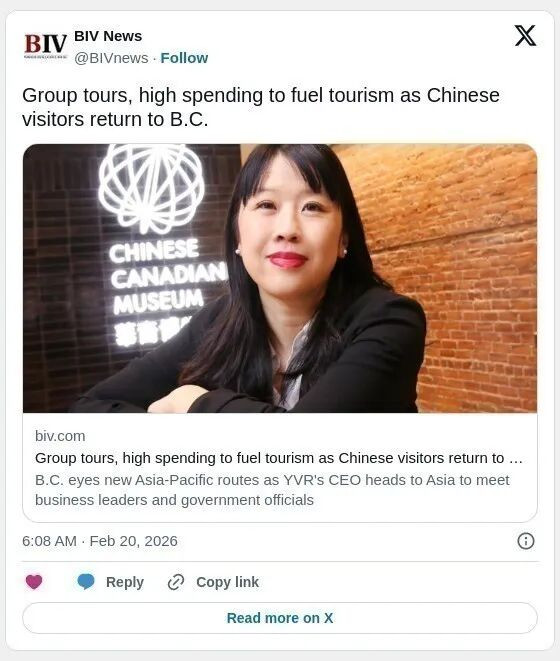560x661 pixels.
Task: Click the chain link copy icon
Action: (176, 582)
